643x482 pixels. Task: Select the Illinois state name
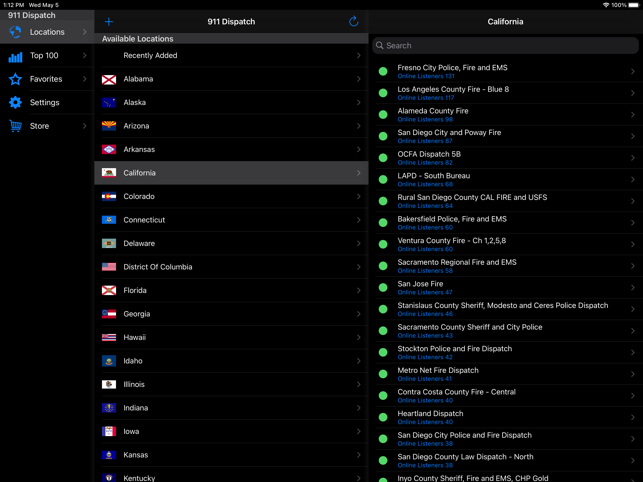point(134,384)
